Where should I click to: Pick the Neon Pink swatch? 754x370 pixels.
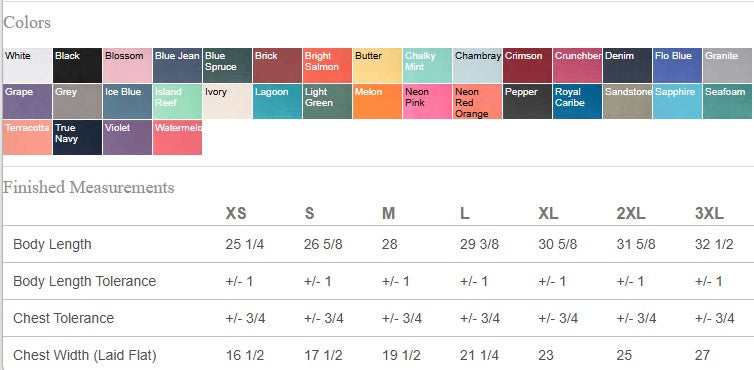427,102
